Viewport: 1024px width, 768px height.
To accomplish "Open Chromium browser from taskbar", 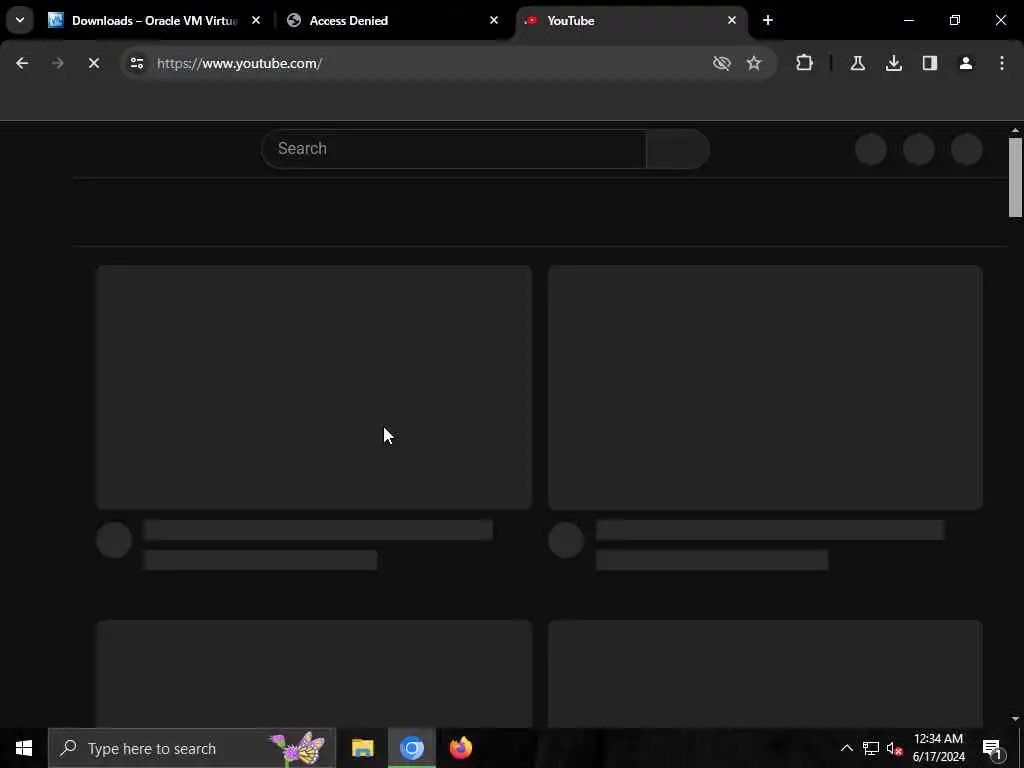I will (x=411, y=748).
